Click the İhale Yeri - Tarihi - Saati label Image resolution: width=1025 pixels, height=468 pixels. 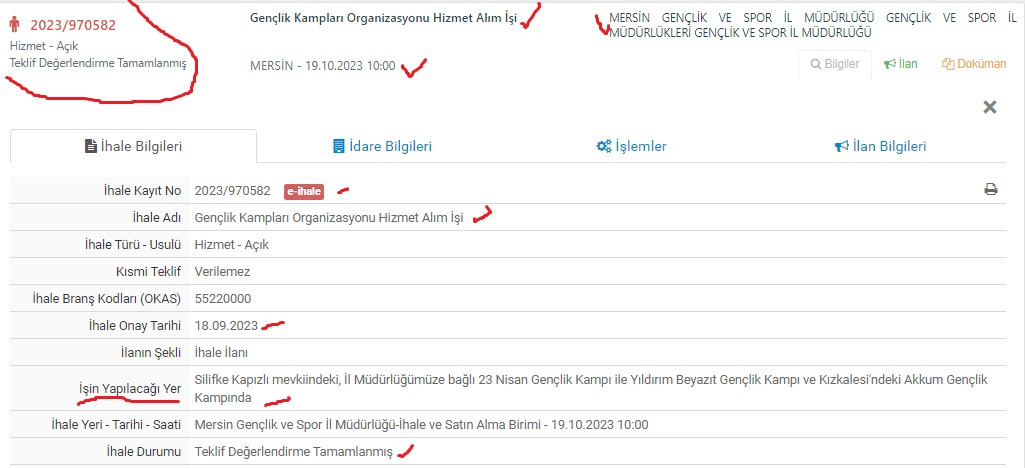pos(116,425)
